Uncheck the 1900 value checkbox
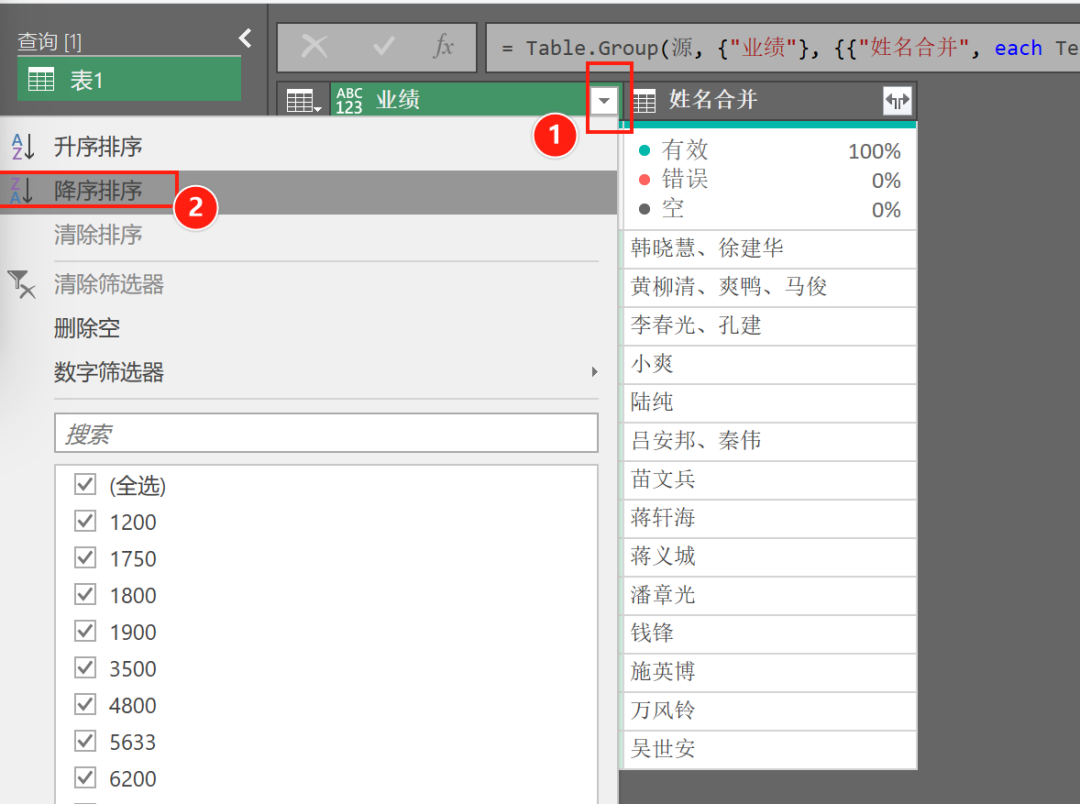Viewport: 1080px width, 804px height. (x=85, y=631)
